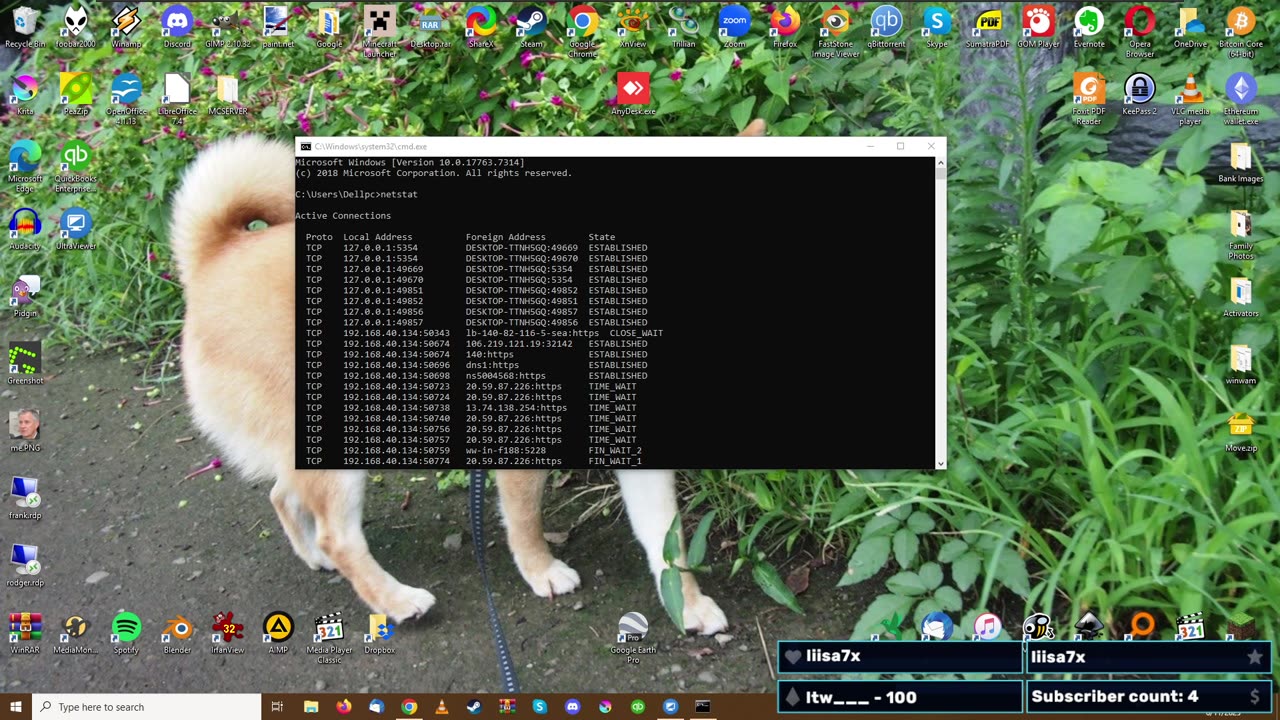
Task: Select the UltraViewer desktop icon
Action: click(x=76, y=229)
